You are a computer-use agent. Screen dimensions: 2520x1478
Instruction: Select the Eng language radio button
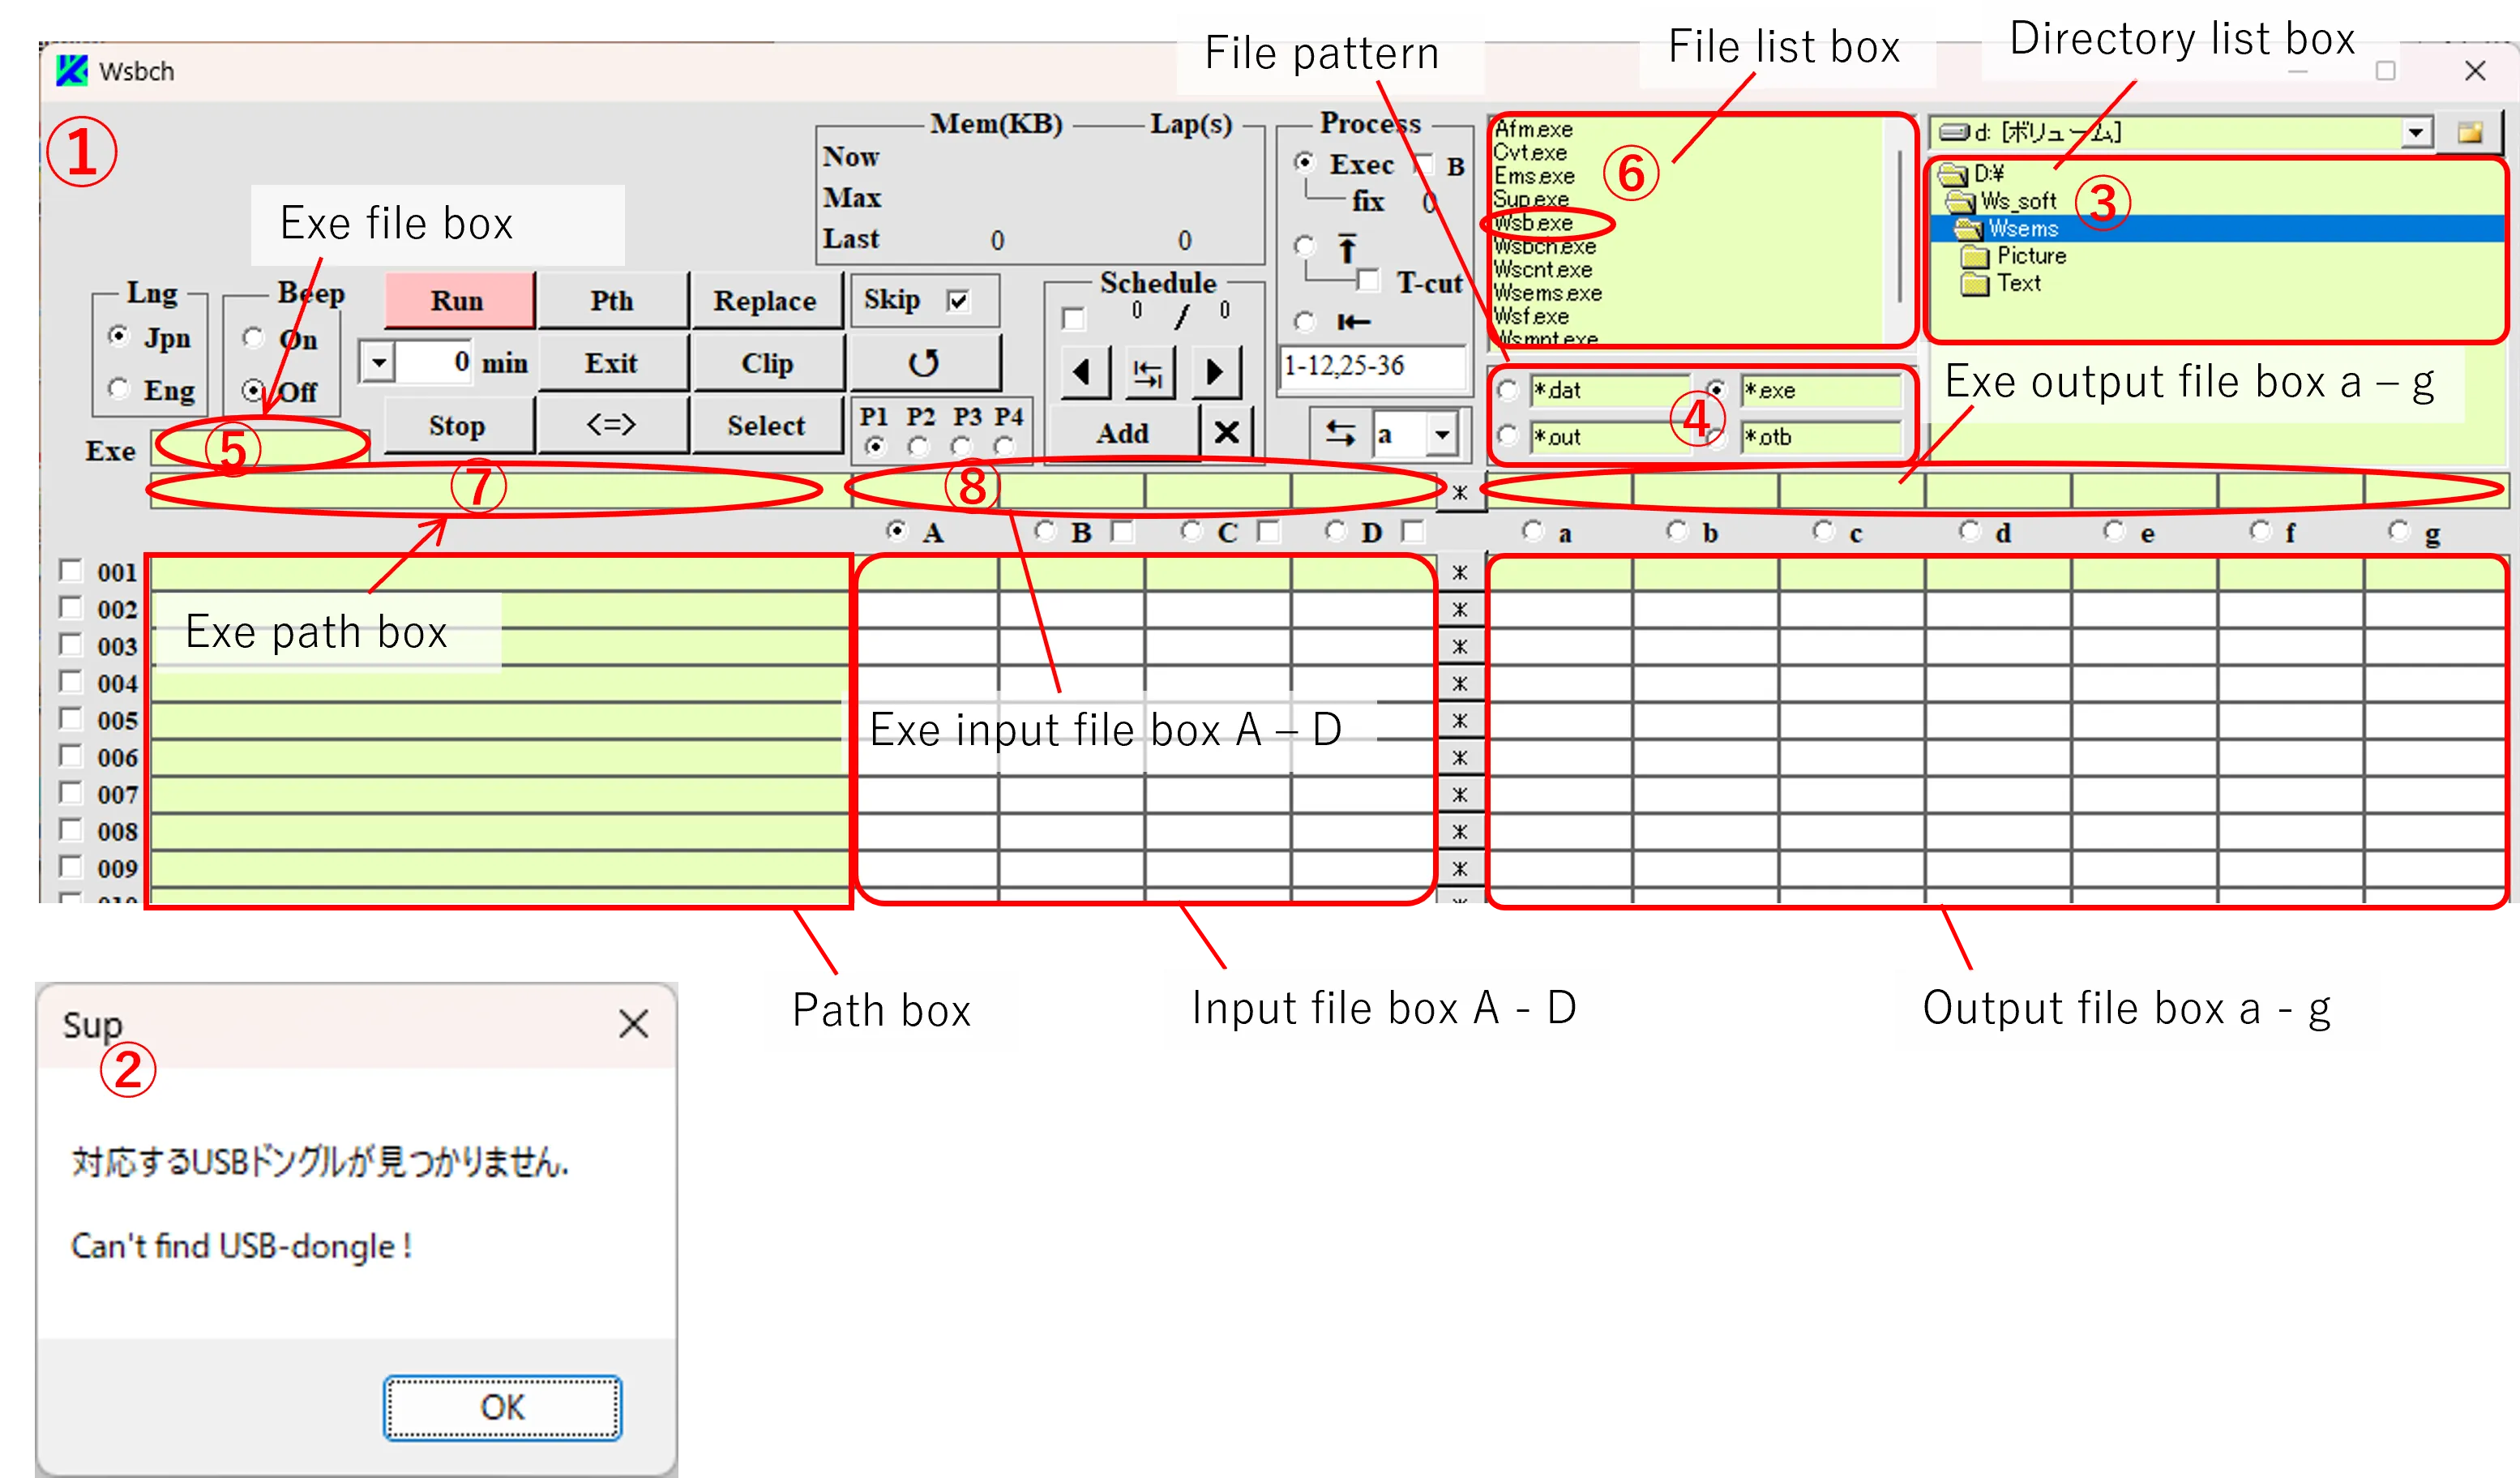(119, 388)
